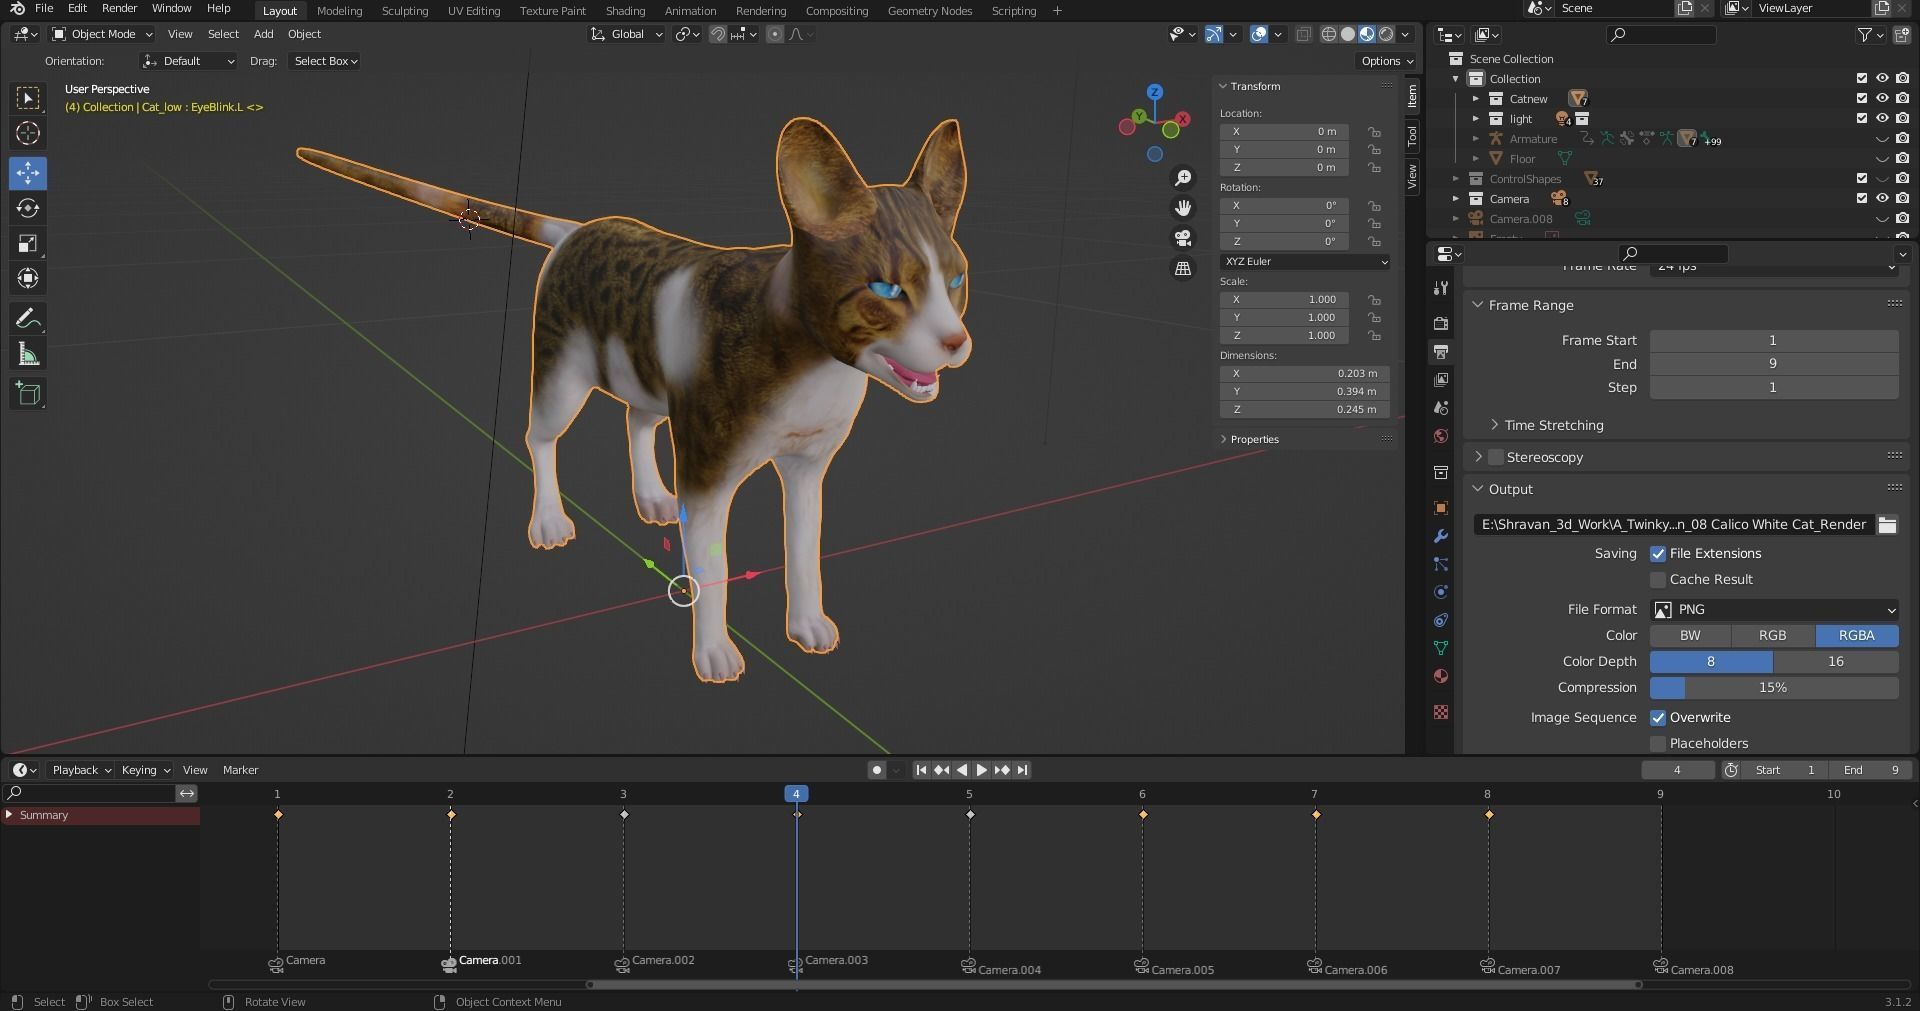Select the Rotate tool
1920x1011 pixels.
(x=28, y=208)
